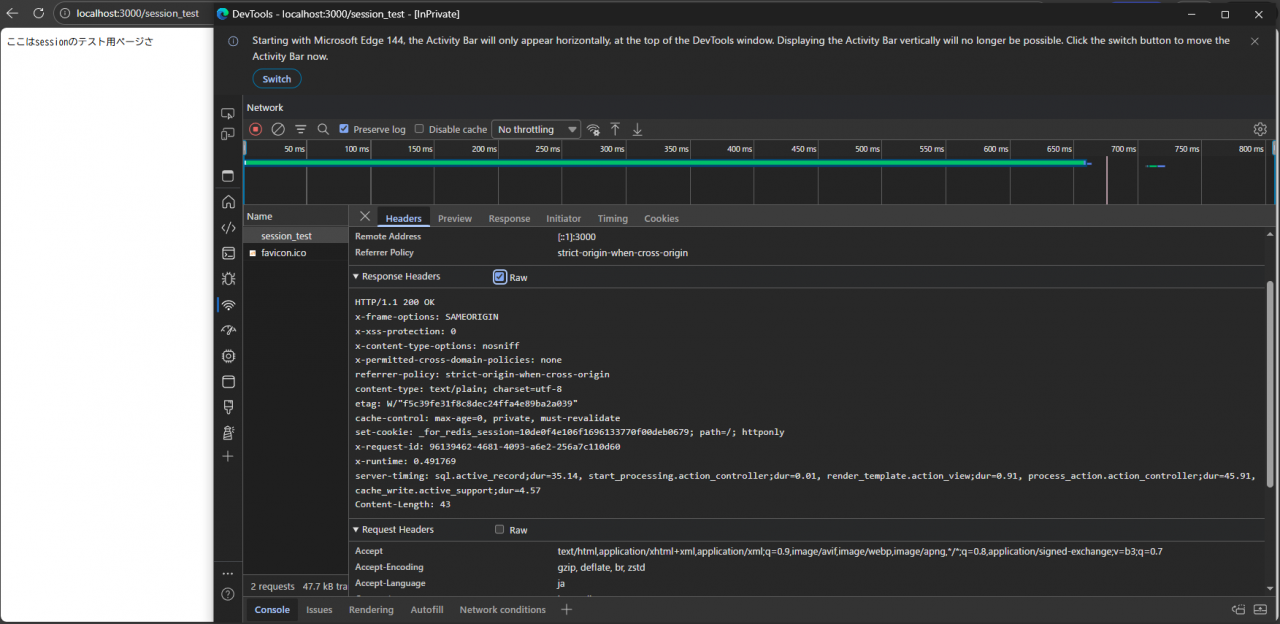The height and width of the screenshot is (624, 1280).
Task: Check Raw for Request Headers
Action: 500,530
